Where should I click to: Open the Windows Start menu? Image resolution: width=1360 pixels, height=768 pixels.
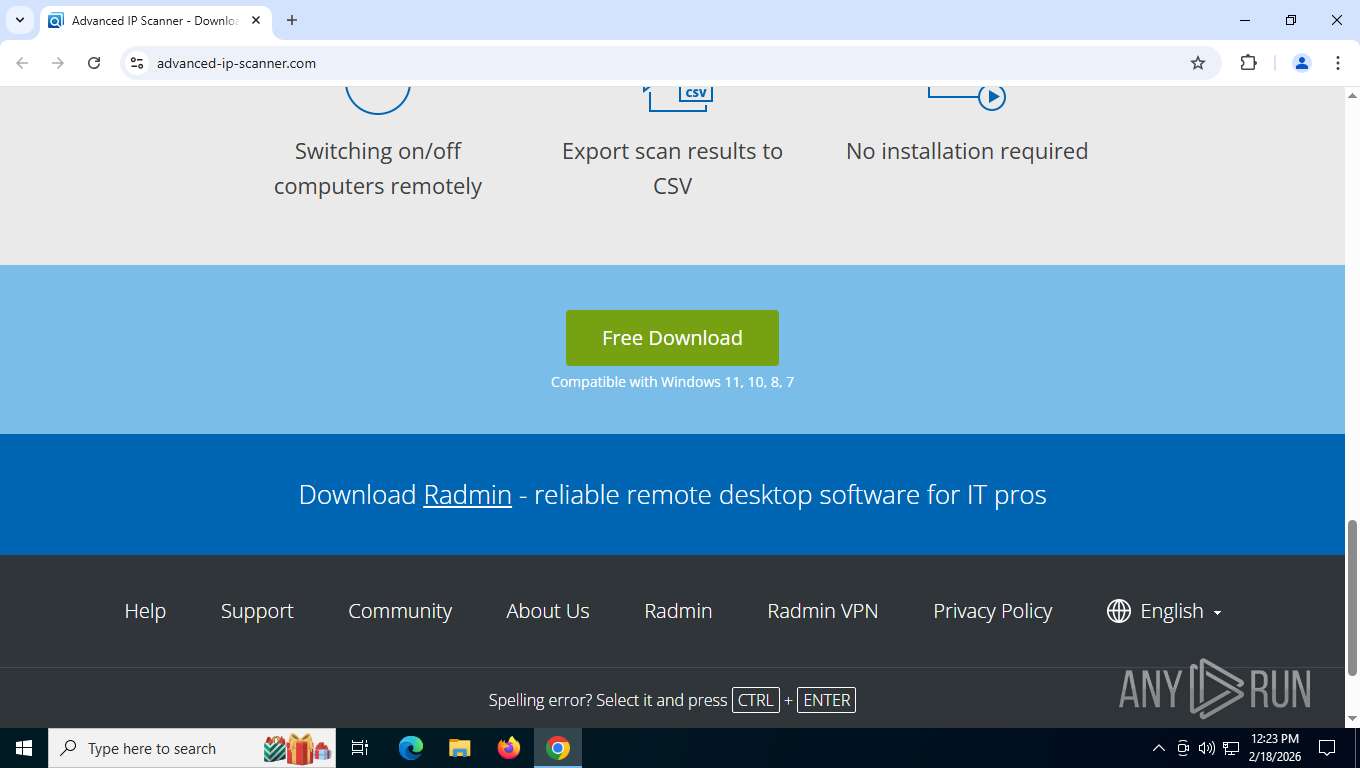coord(24,748)
